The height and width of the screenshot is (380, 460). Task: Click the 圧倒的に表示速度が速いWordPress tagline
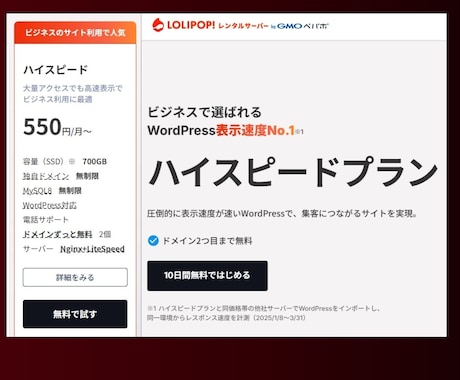coord(282,213)
